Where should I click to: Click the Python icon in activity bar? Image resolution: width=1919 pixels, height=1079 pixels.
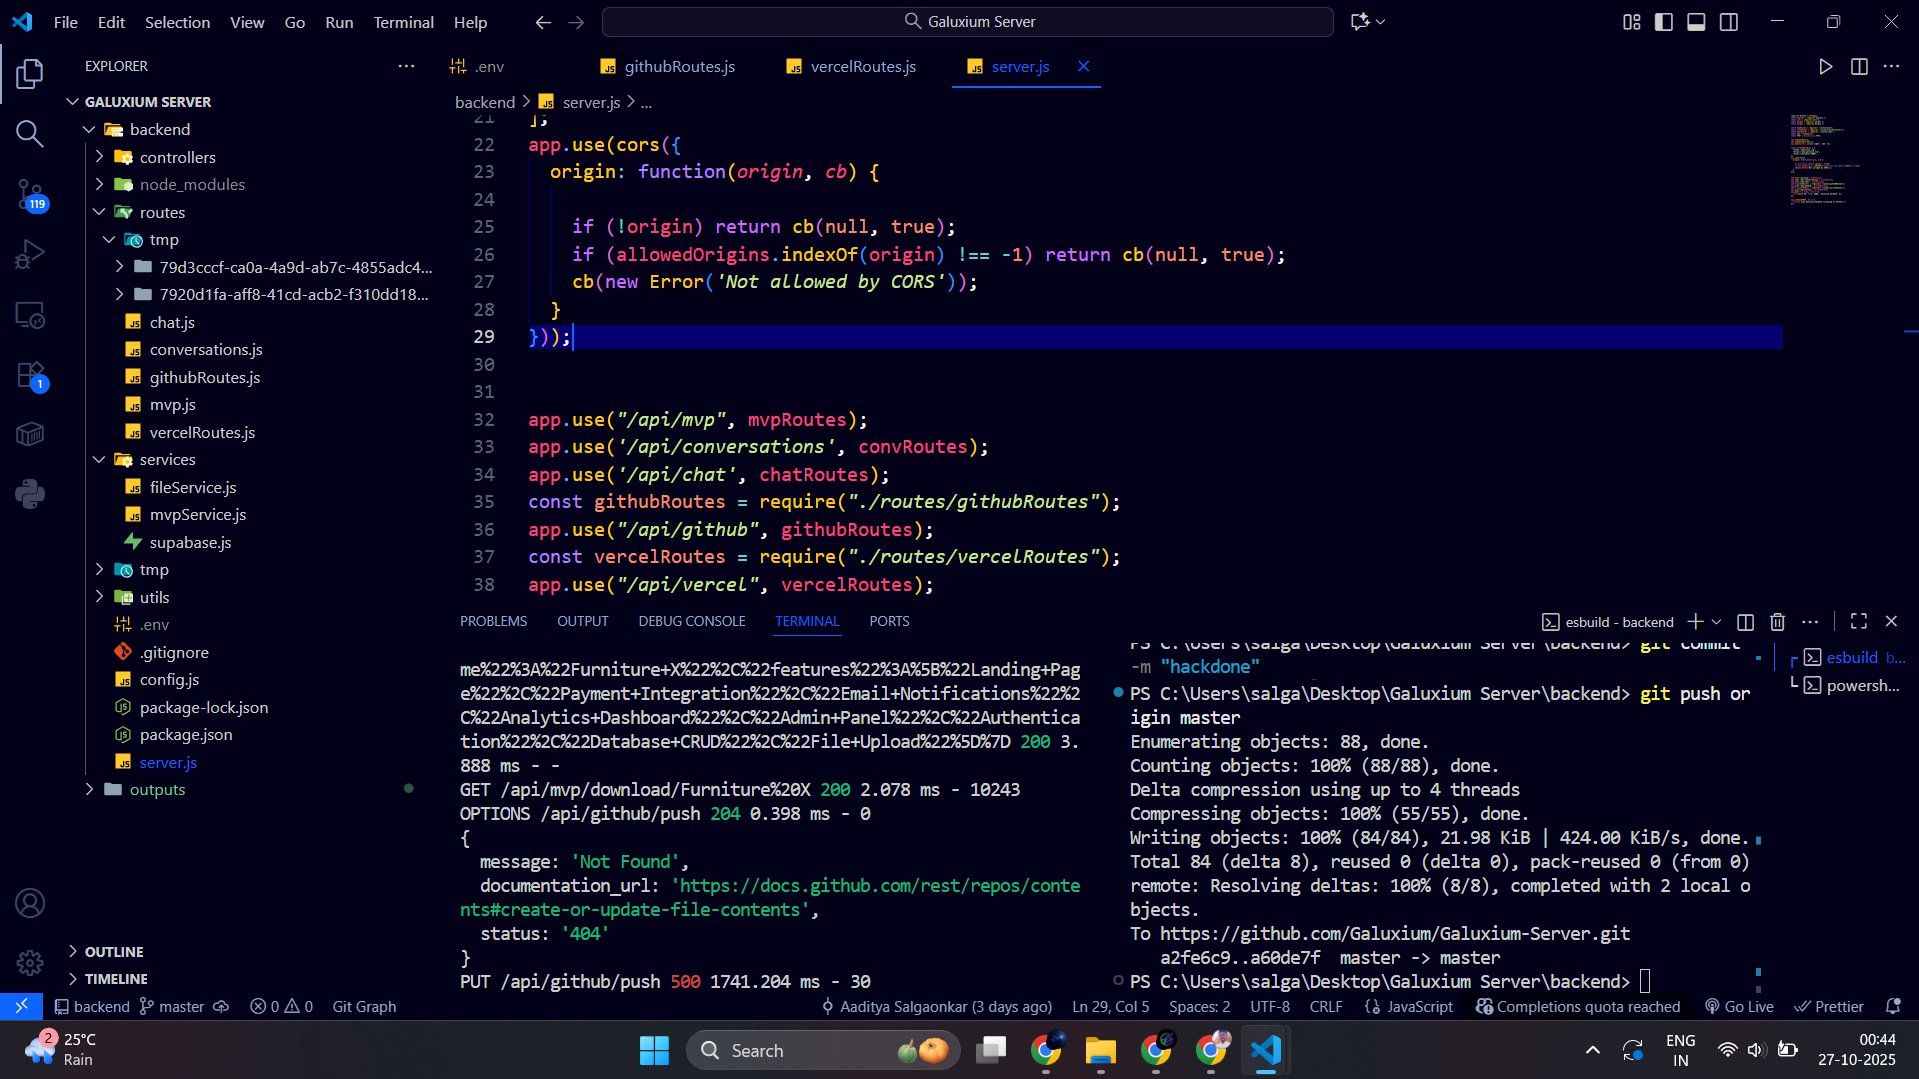tap(30, 494)
